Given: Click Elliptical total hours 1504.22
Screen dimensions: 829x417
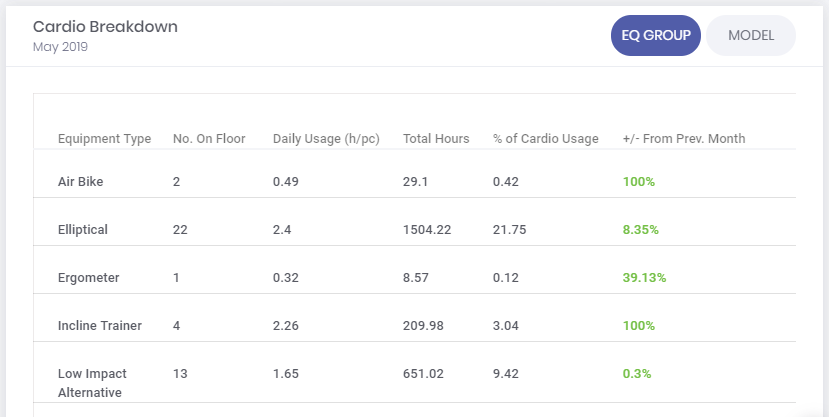Looking at the screenshot, I should coord(427,230).
